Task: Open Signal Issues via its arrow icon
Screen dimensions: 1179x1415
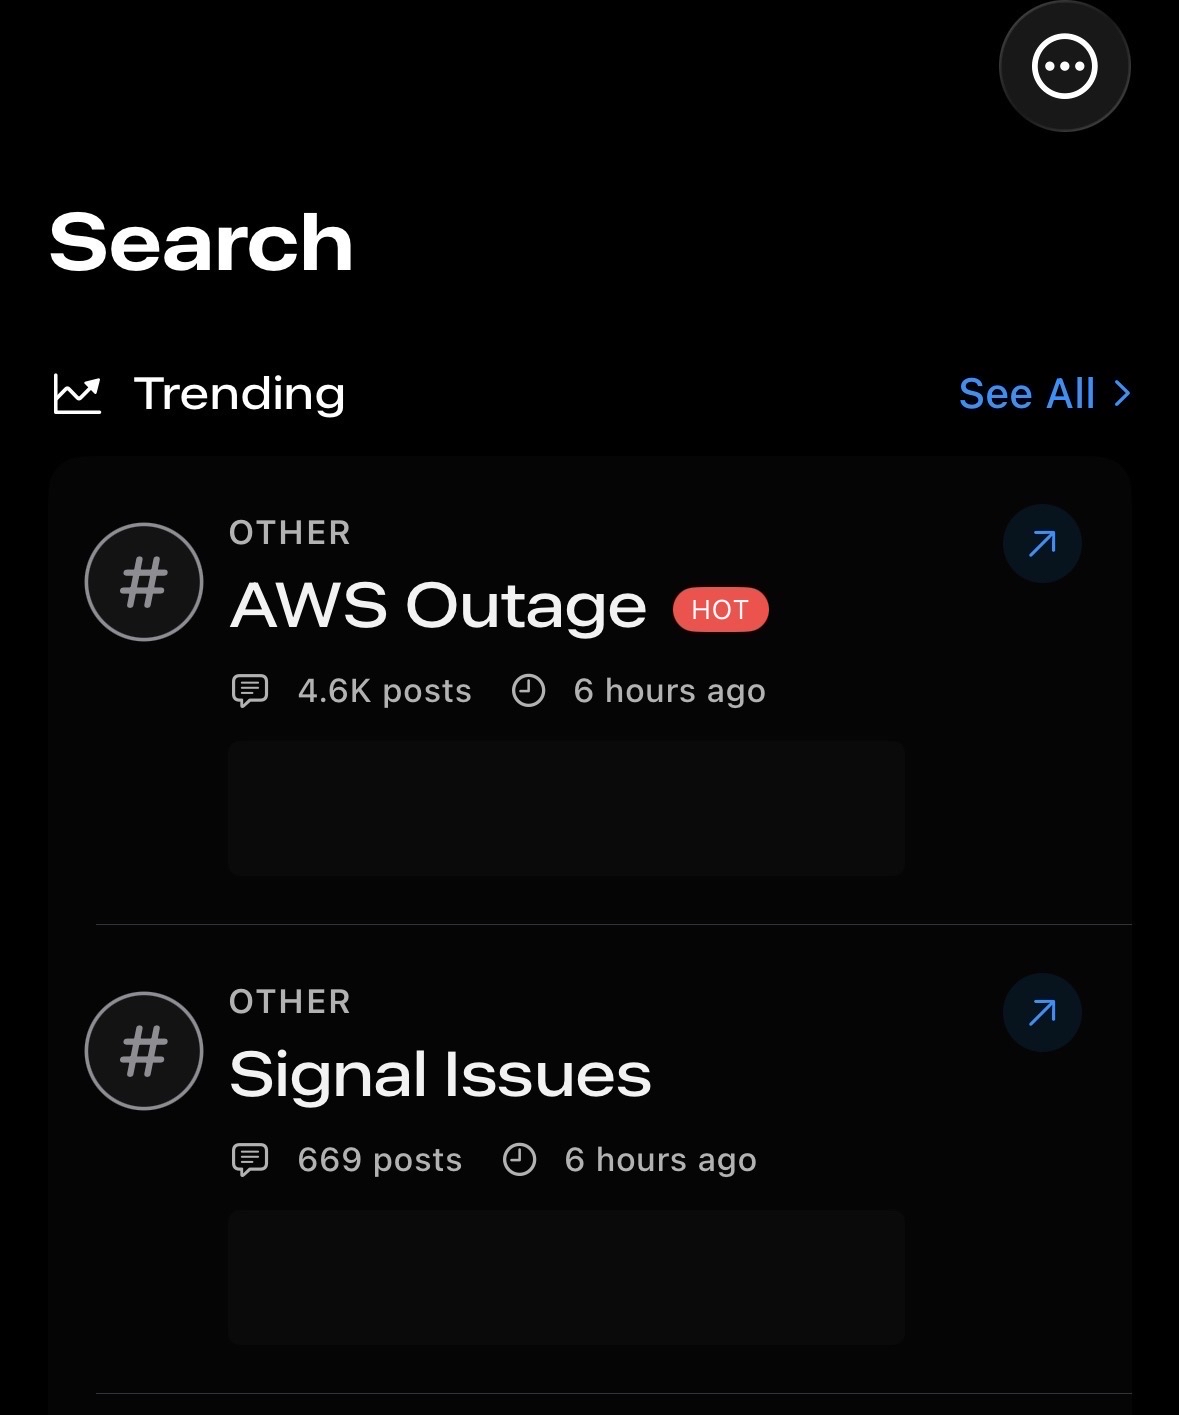Action: click(x=1042, y=1013)
